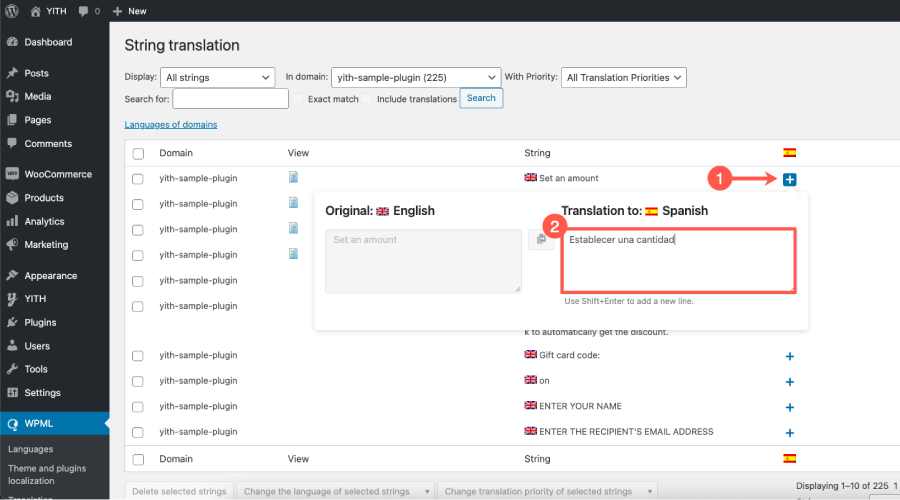Click the copy-from-original icon button

pyautogui.click(x=540, y=239)
